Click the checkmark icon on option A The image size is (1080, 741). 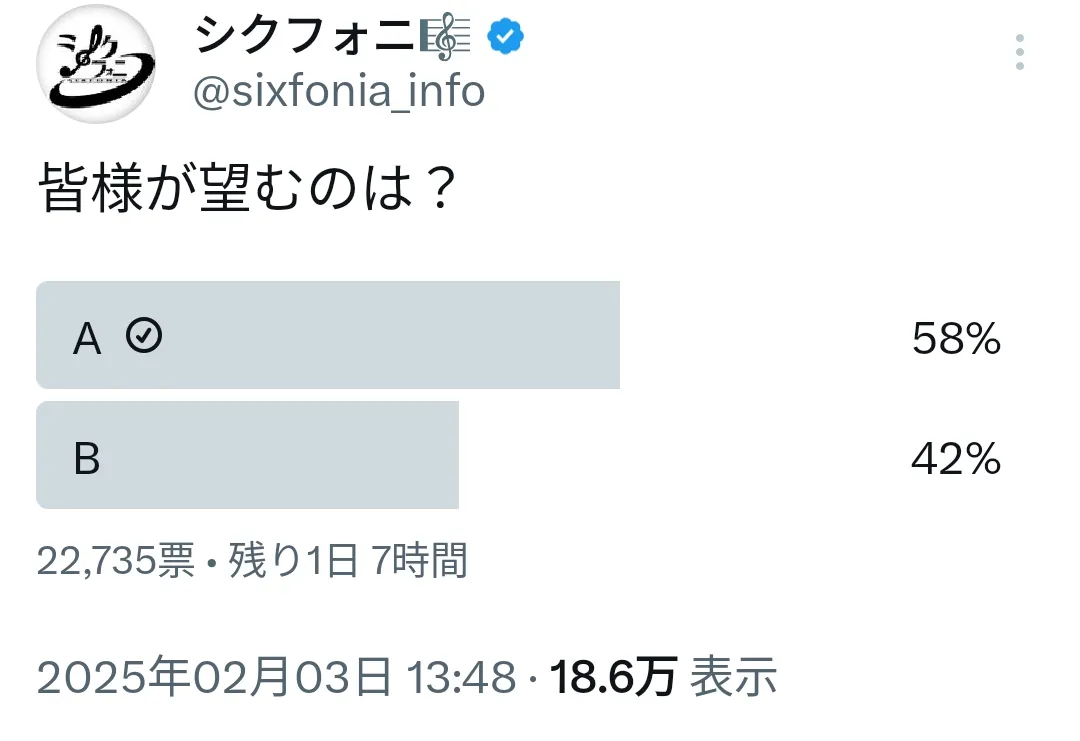(x=144, y=337)
